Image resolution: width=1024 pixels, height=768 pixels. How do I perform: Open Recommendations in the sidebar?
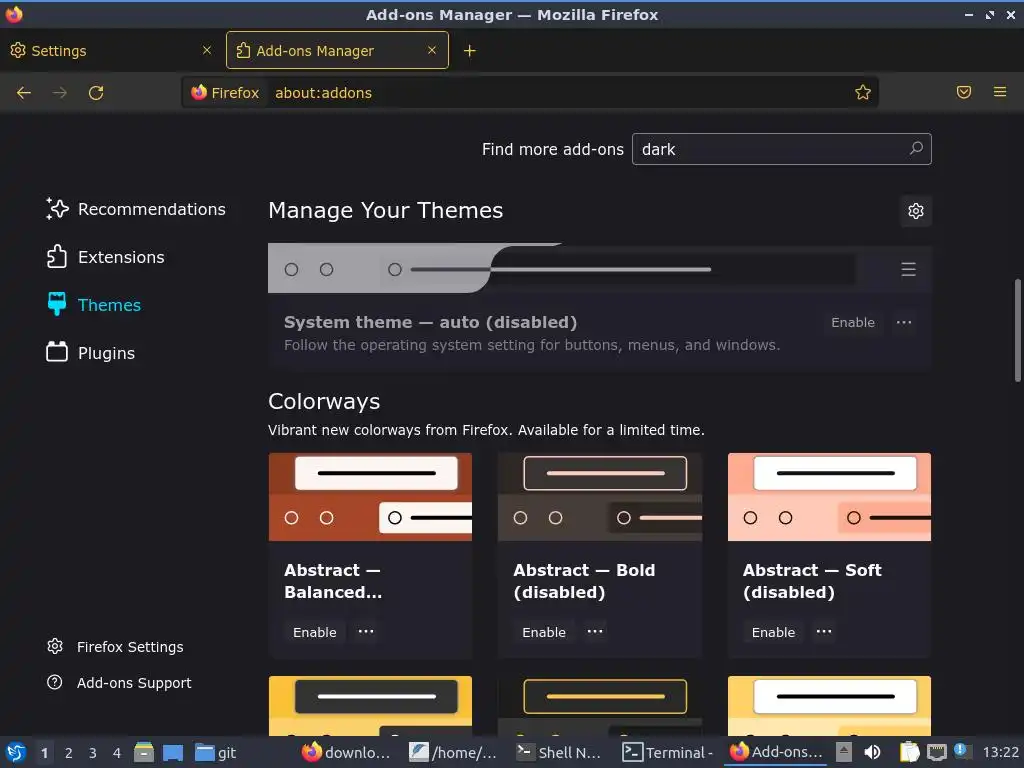click(136, 209)
